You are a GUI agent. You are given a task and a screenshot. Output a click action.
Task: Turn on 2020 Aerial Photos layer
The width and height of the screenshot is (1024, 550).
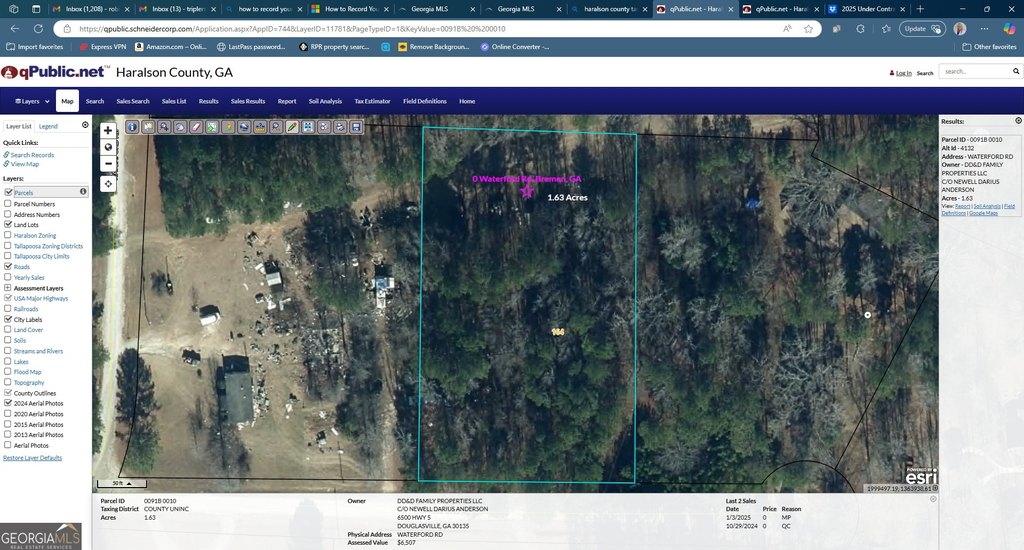click(x=9, y=414)
